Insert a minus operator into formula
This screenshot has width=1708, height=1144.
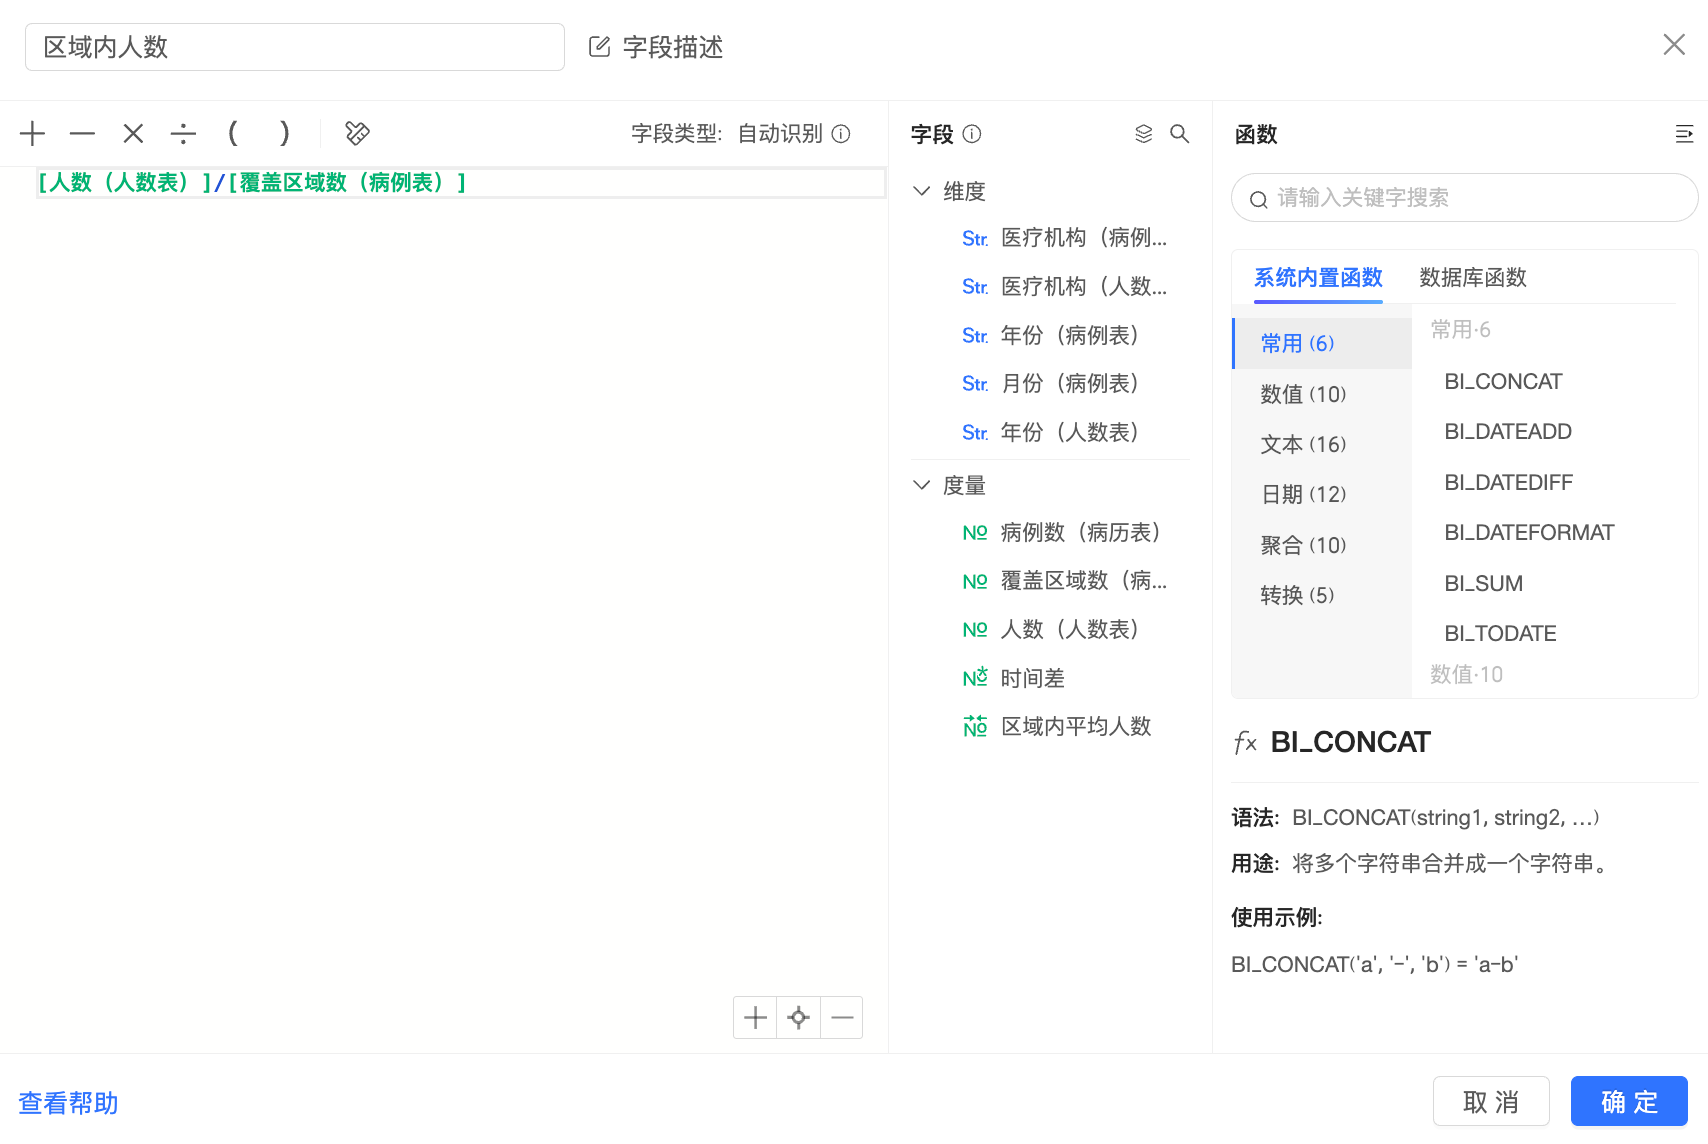(x=83, y=133)
